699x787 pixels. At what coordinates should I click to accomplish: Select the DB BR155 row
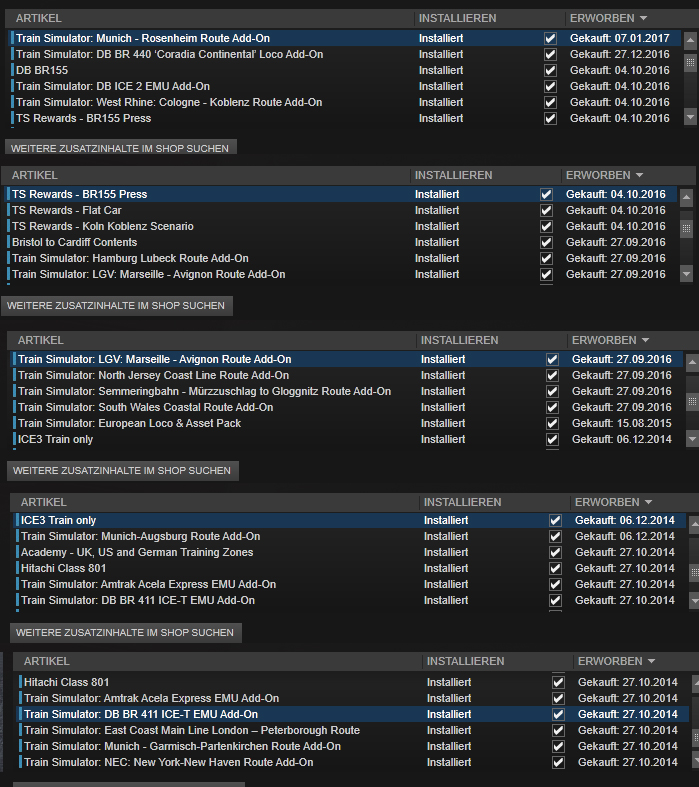click(345, 70)
